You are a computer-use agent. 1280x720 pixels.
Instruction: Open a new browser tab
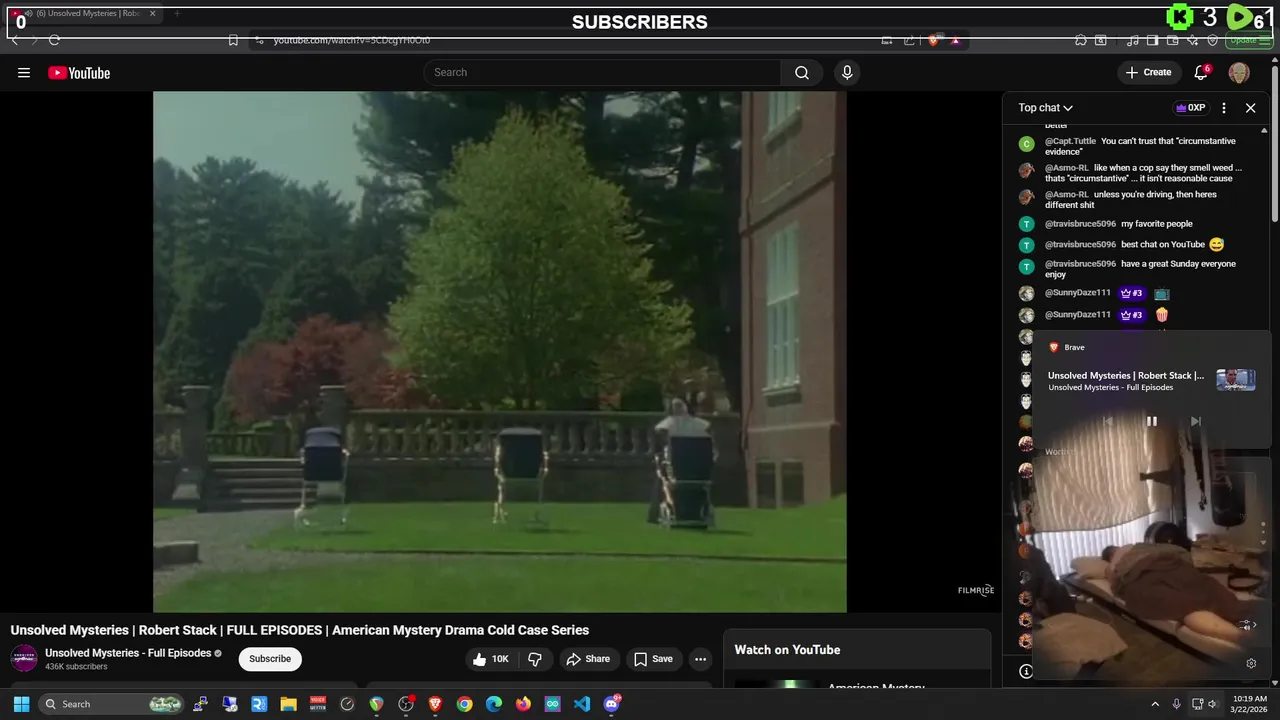pyautogui.click(x=177, y=14)
